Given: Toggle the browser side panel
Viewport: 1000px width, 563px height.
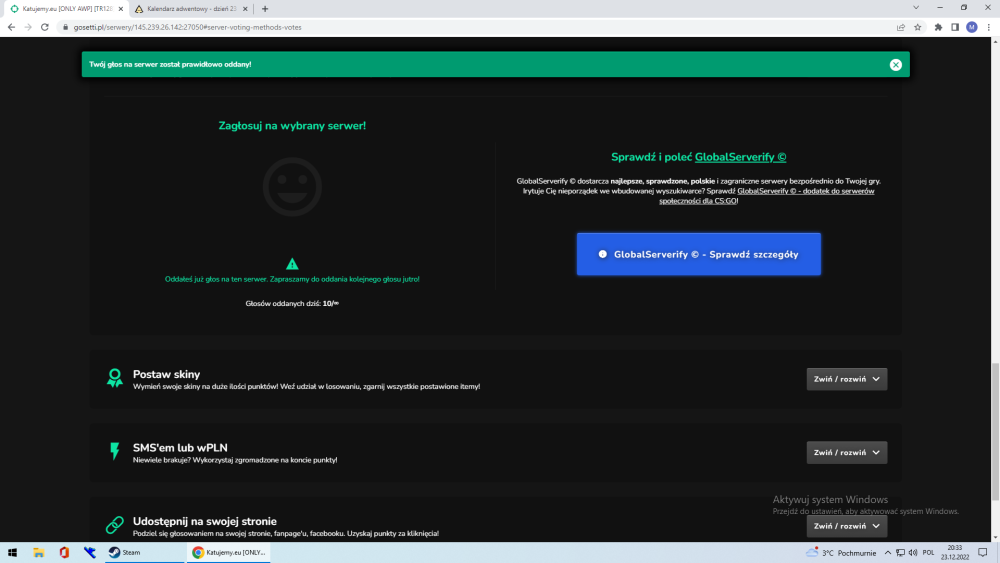Looking at the screenshot, I should coord(955,27).
